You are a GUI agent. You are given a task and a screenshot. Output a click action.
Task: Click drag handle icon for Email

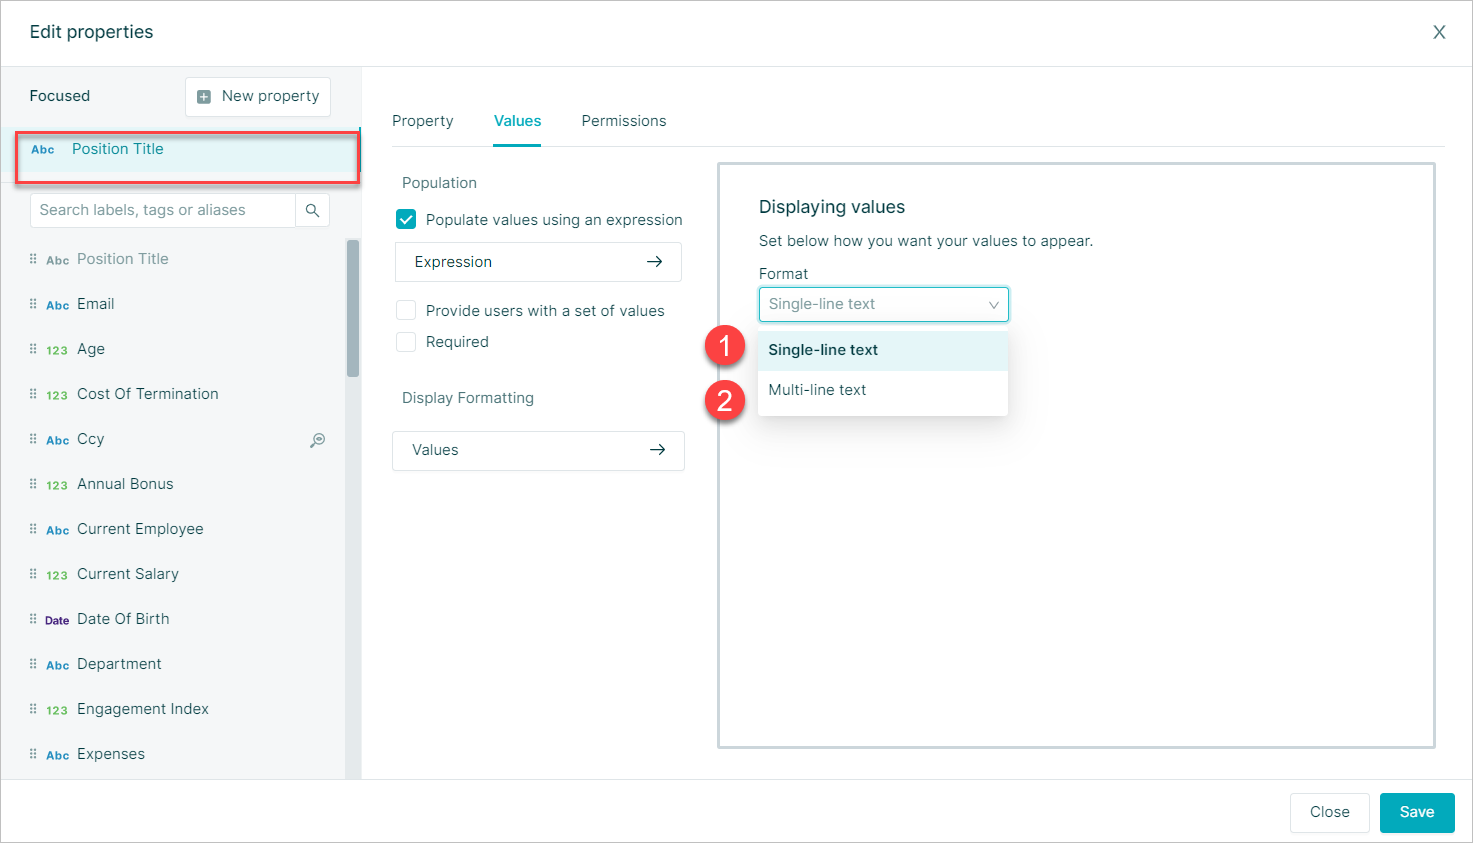(x=33, y=304)
